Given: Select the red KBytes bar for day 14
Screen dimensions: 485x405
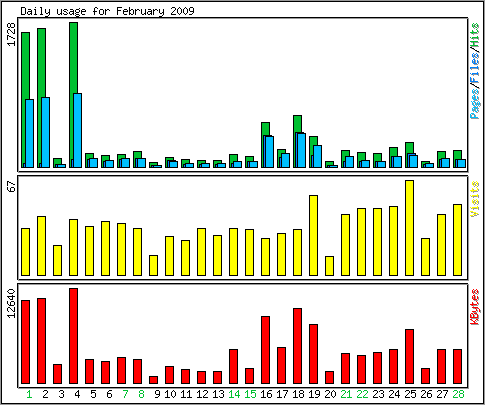Looking at the screenshot, I should point(234,366).
